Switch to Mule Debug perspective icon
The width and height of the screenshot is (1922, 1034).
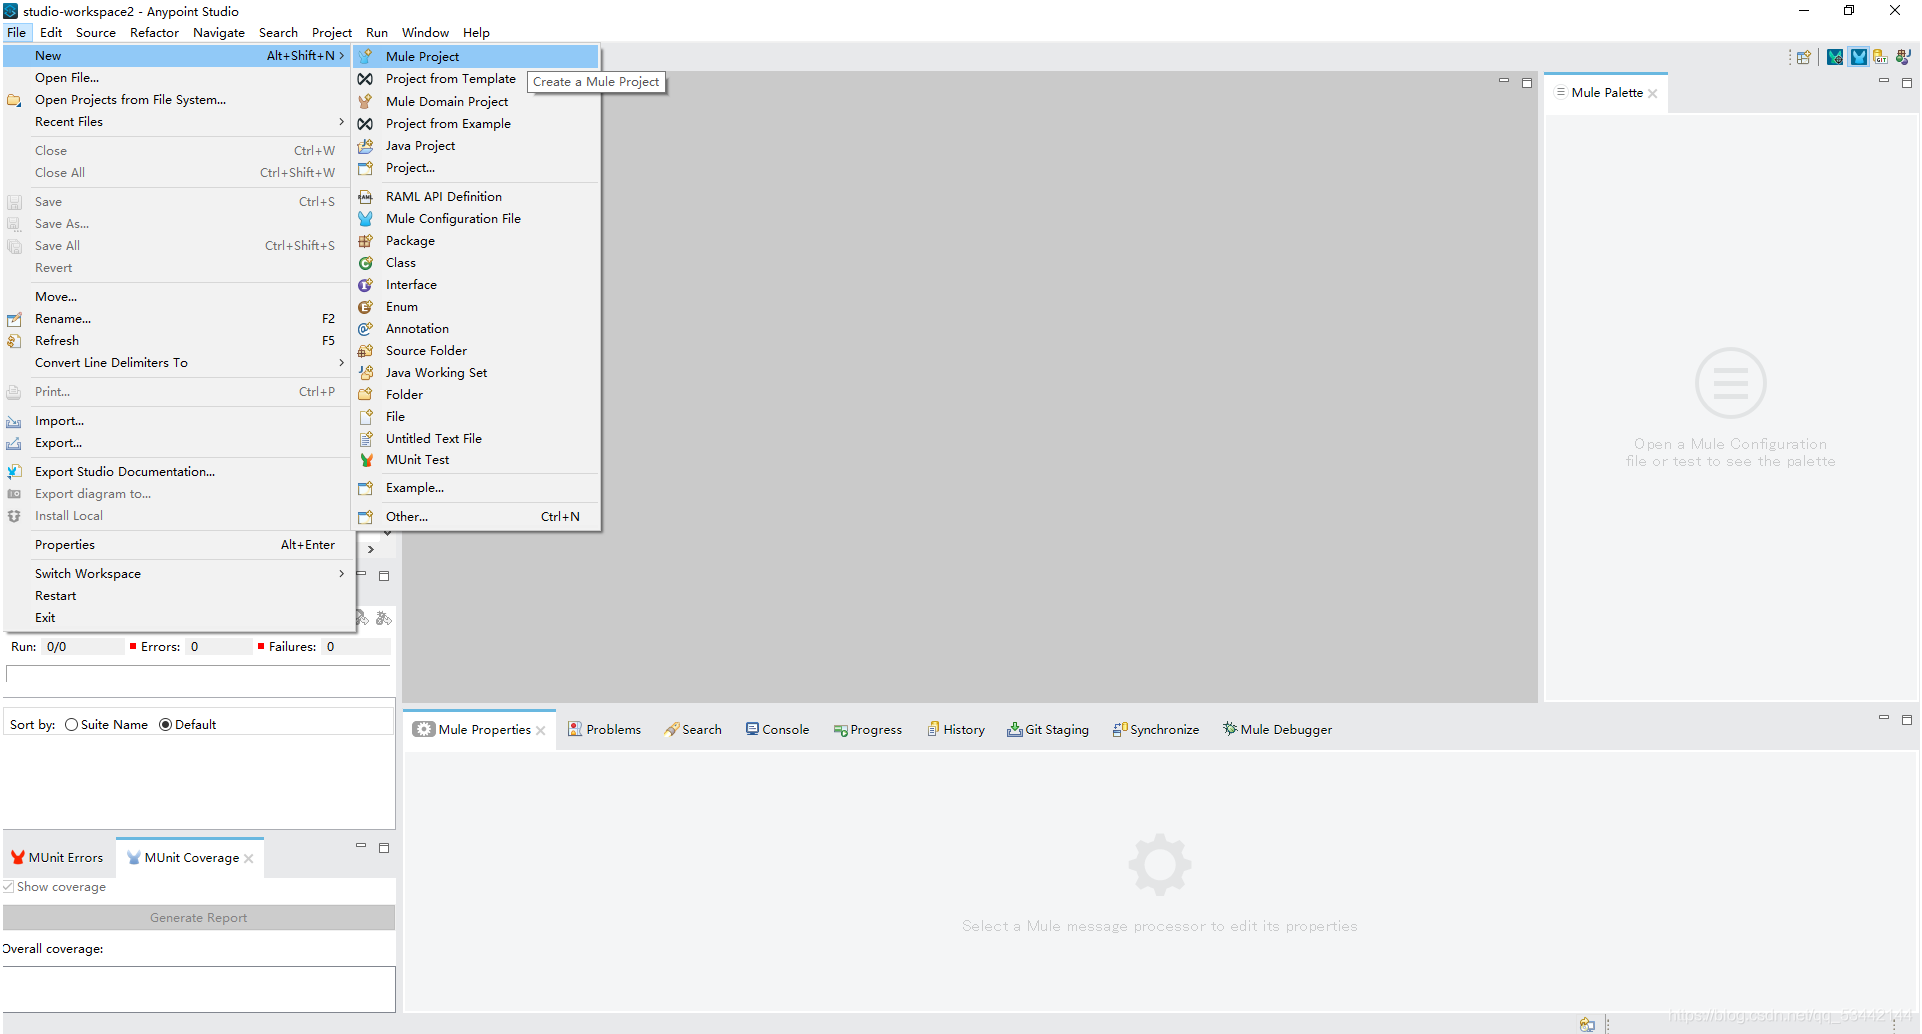pyautogui.click(x=1835, y=57)
